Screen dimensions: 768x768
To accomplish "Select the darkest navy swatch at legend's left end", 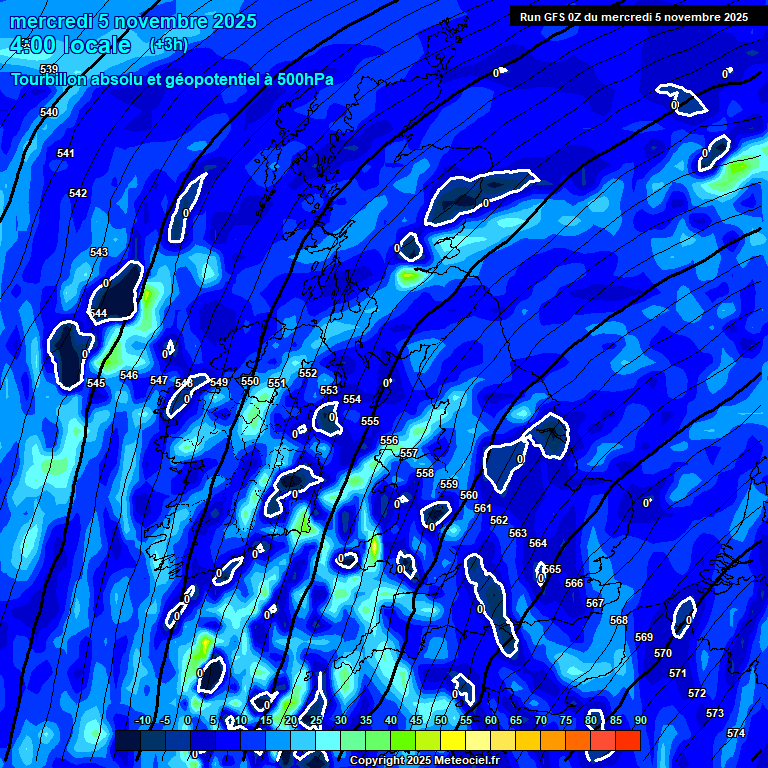I will point(128,740).
